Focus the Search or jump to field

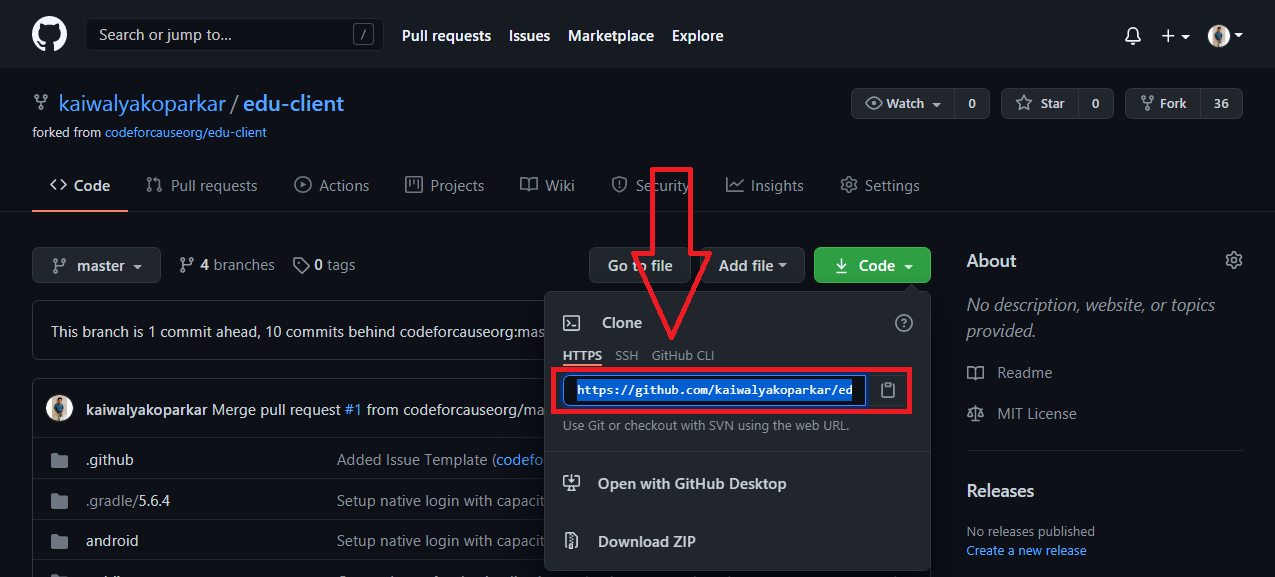coord(234,35)
